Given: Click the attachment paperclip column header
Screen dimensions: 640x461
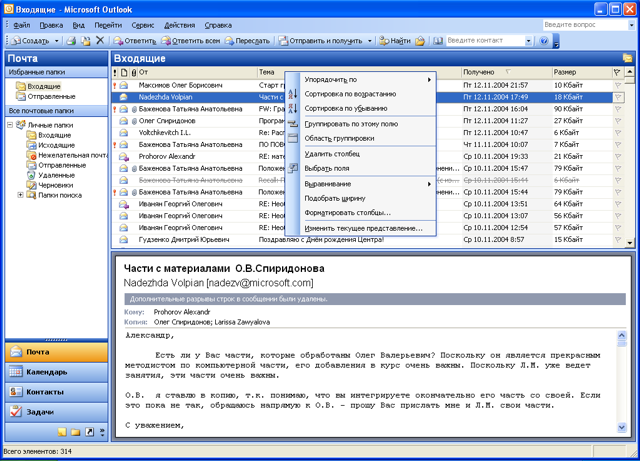Looking at the screenshot, I should [x=133, y=73].
